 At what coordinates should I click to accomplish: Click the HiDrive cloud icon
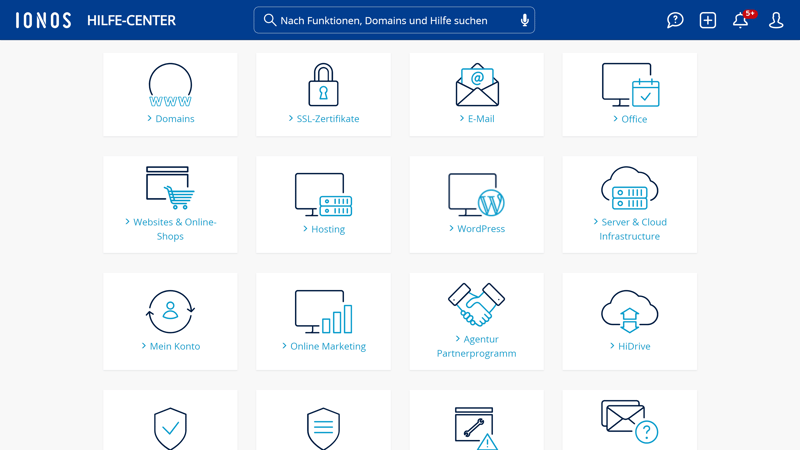(630, 312)
